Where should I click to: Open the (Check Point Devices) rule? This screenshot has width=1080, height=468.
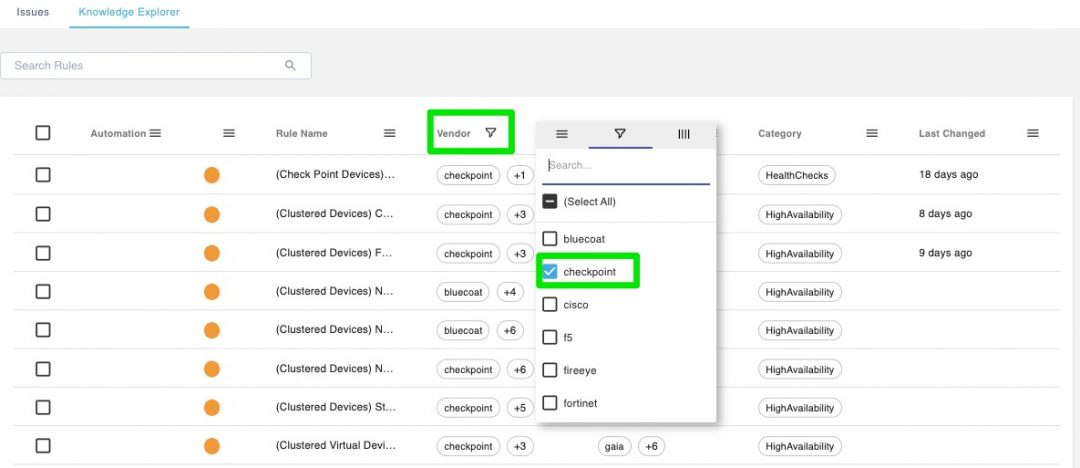[335, 175]
